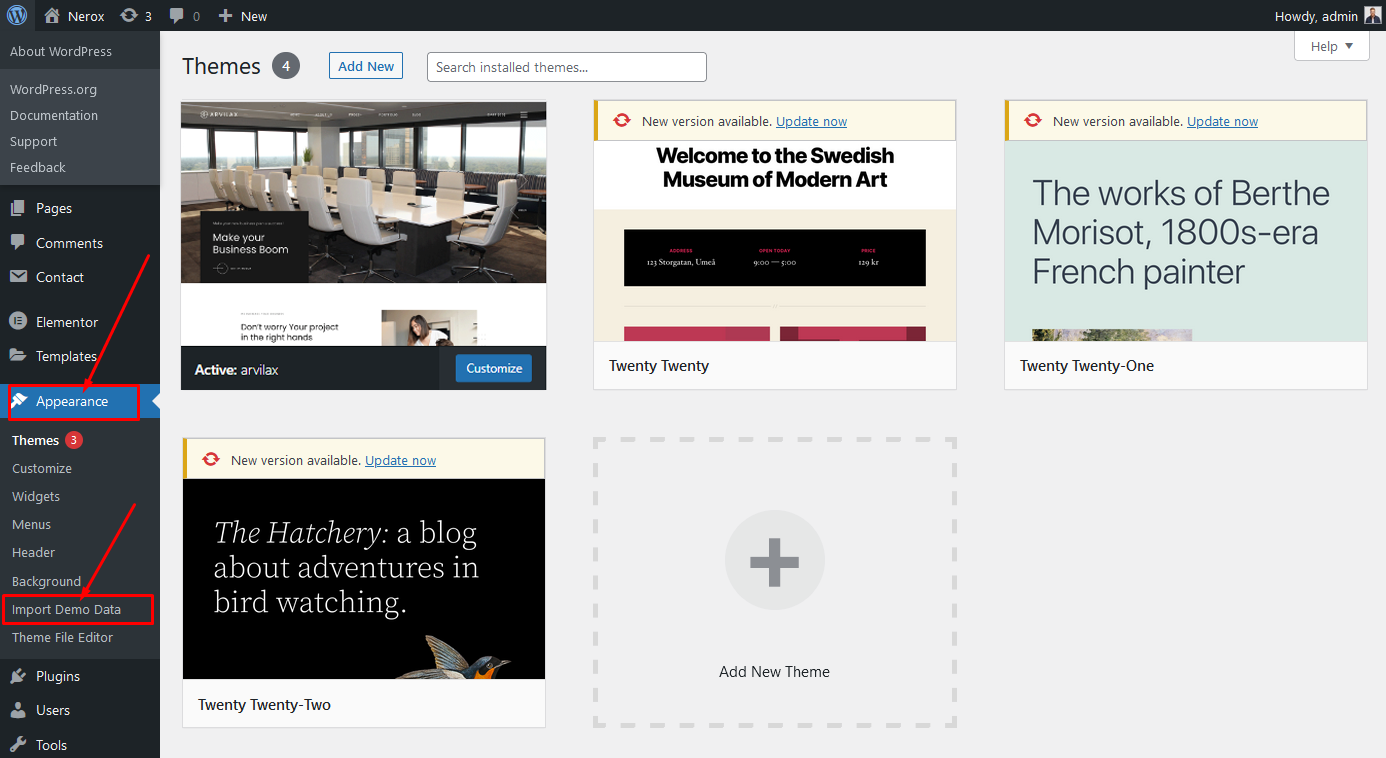Click the Add New Theme label

pyautogui.click(x=775, y=672)
